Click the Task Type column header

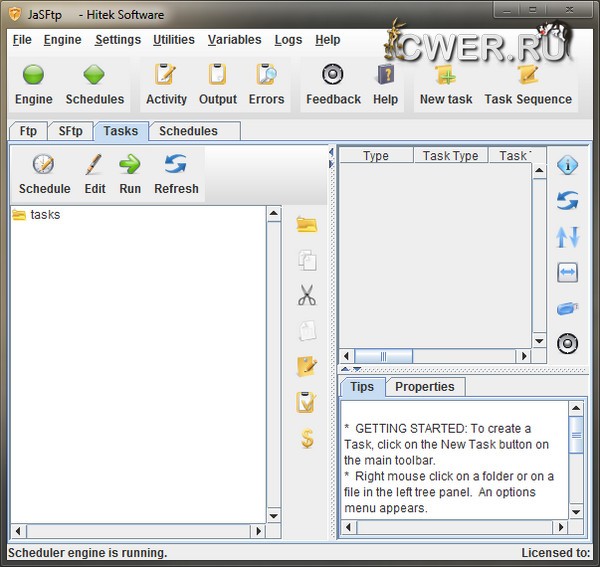(450, 156)
